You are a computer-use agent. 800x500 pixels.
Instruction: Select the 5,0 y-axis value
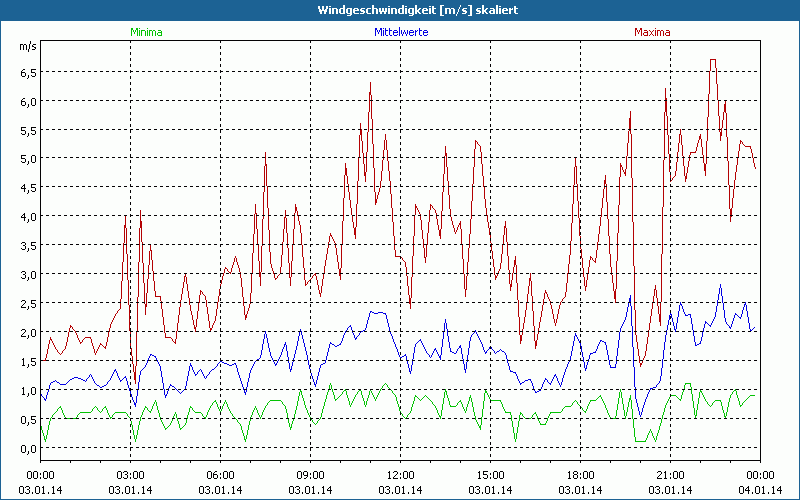pyautogui.click(x=27, y=158)
